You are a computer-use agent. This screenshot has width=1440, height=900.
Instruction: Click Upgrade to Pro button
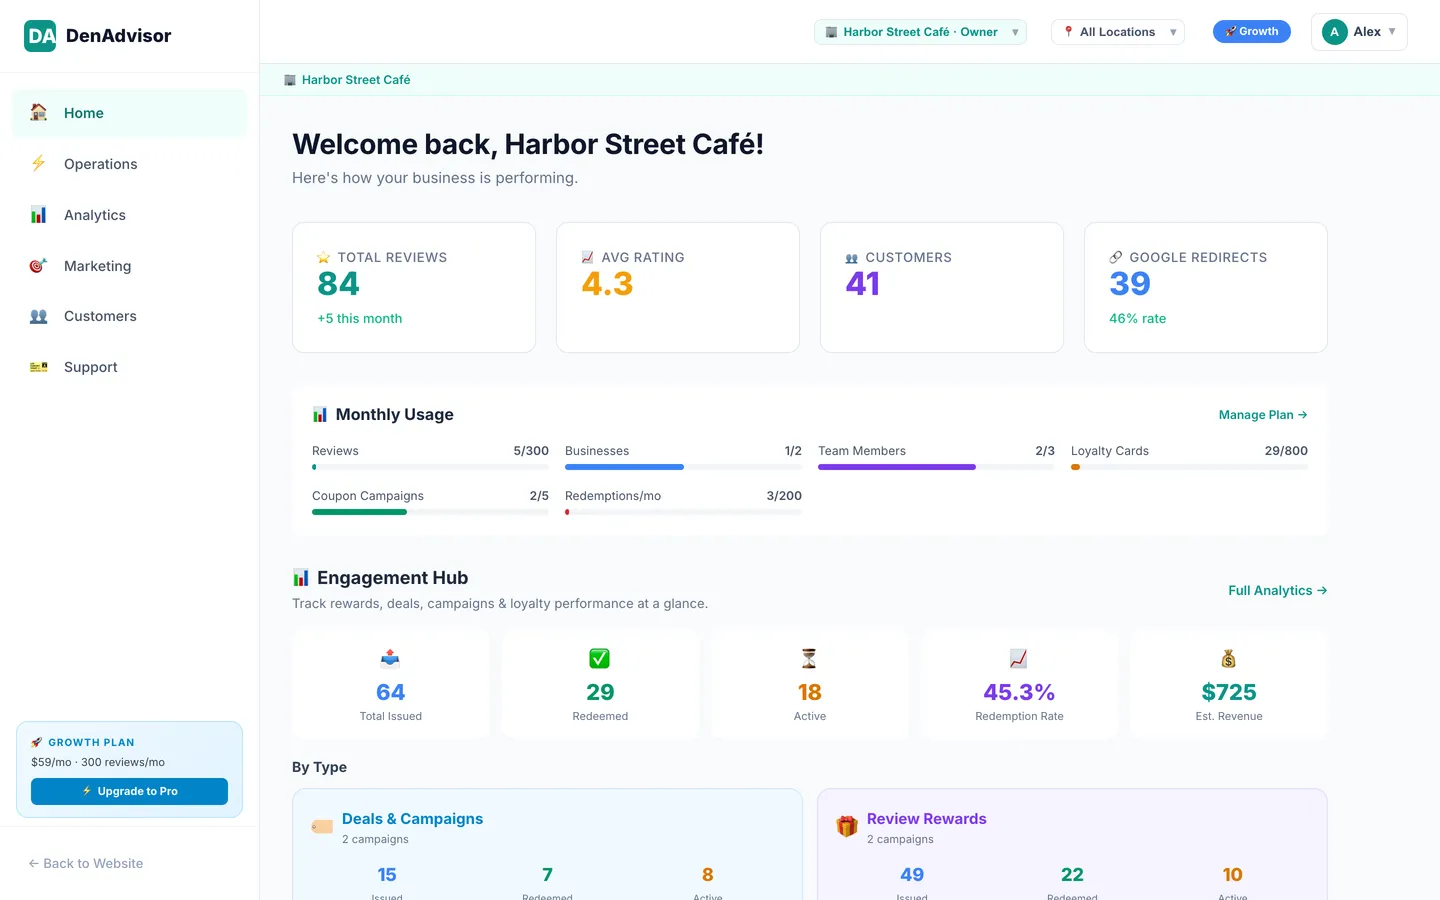(129, 791)
